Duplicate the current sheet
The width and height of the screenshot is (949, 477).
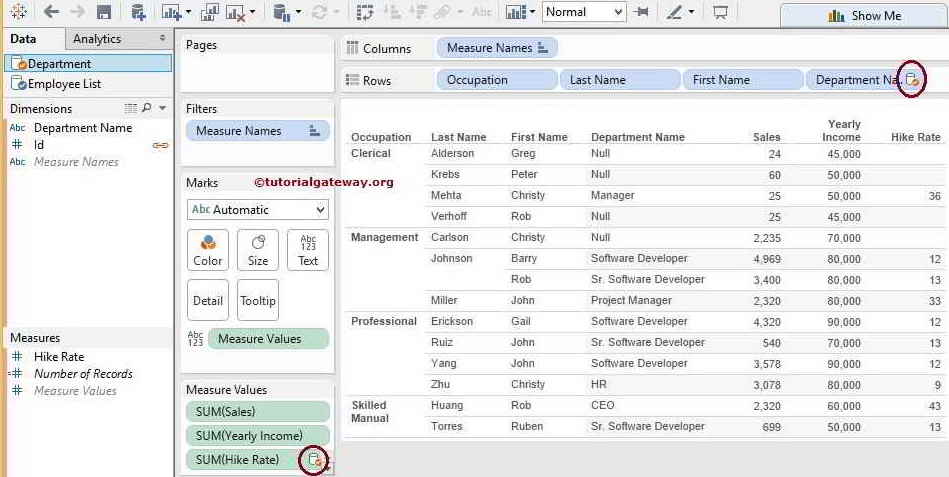(x=209, y=12)
